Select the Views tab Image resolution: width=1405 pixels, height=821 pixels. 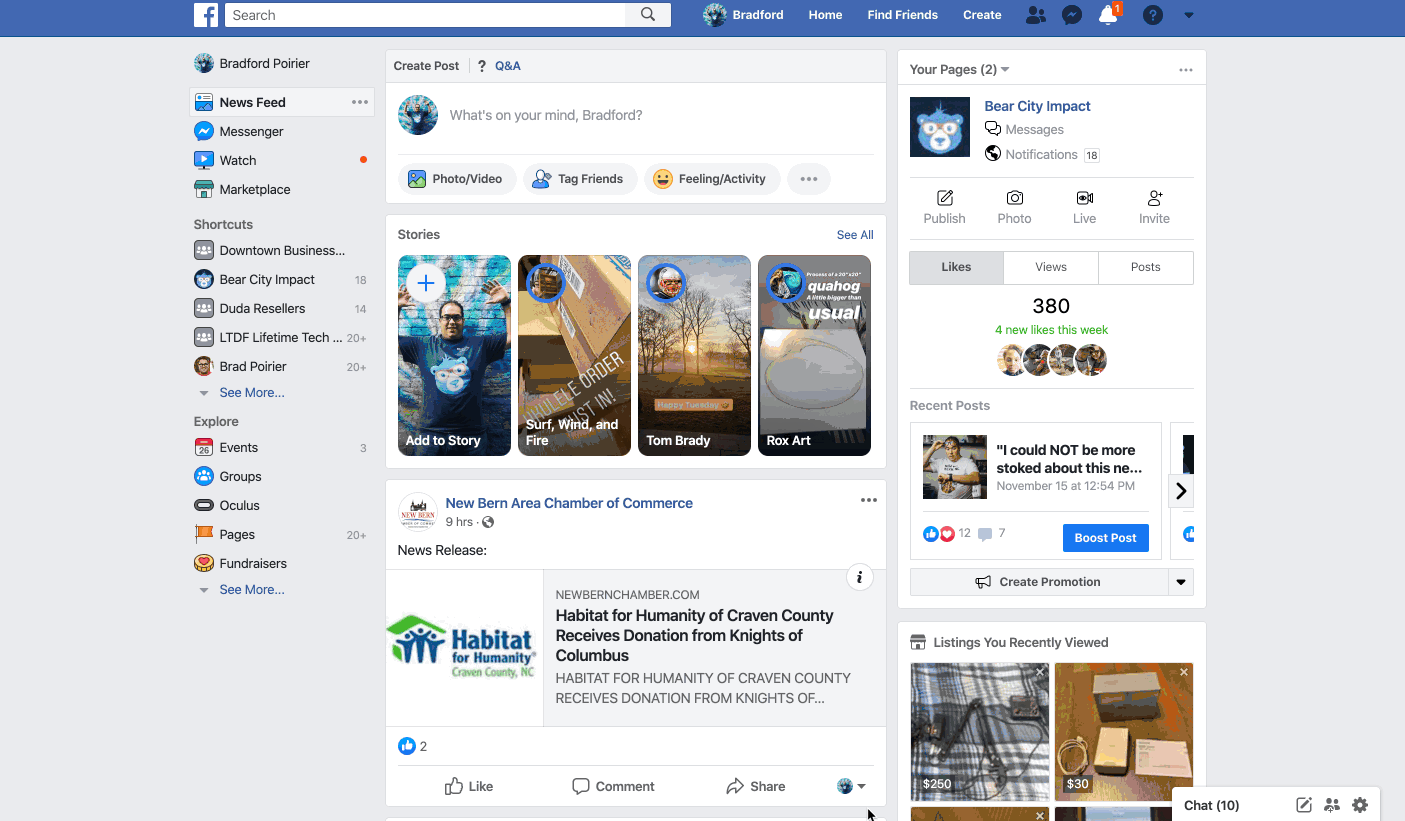[1051, 268]
